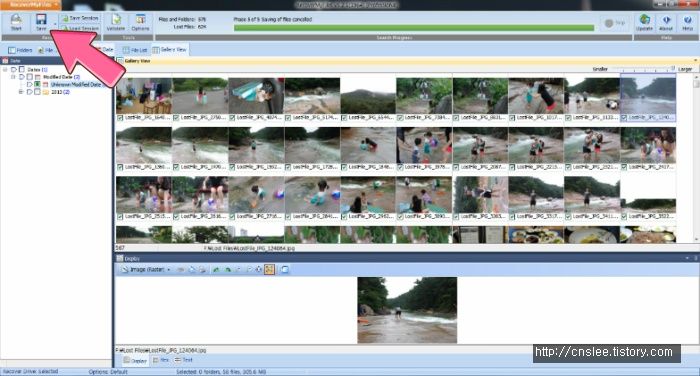Click the triangle filter icon on the Dates row

pos(13,70)
